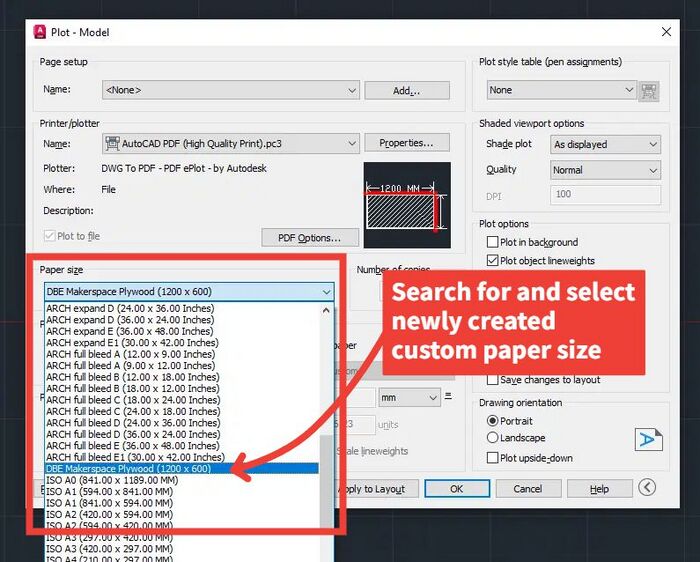Open the Printer/plotter Name dropdown
Image resolution: width=700 pixels, height=562 pixels.
[x=230, y=144]
